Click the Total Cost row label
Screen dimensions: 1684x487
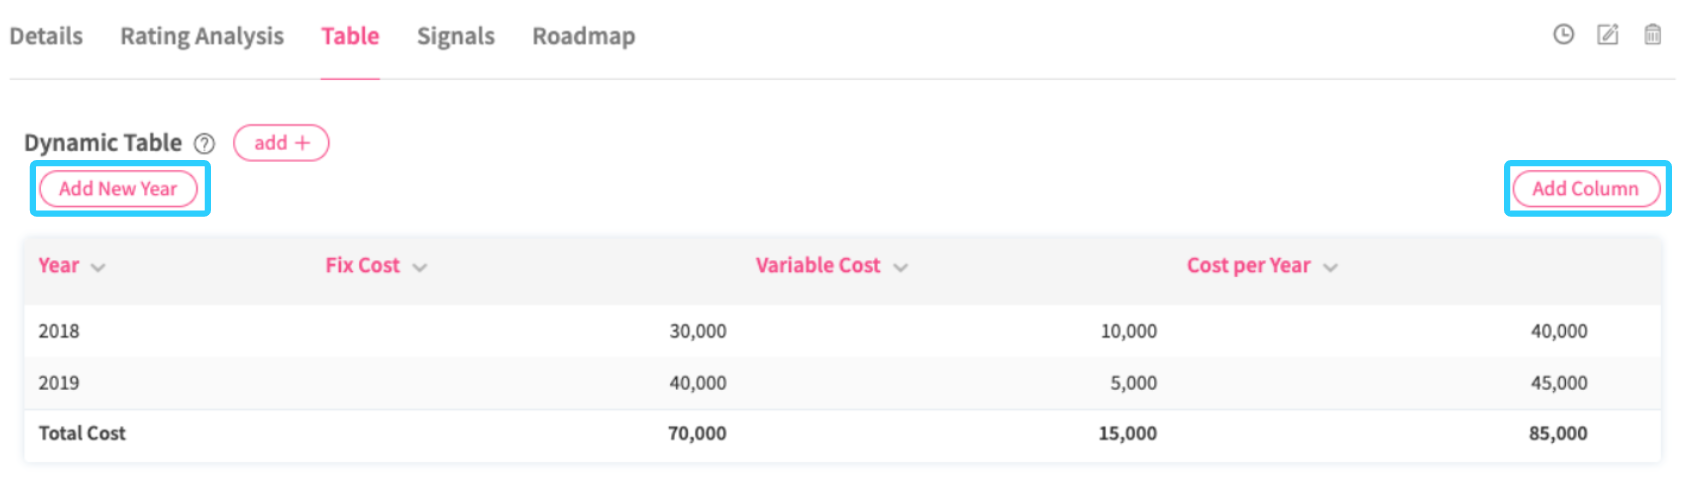82,433
